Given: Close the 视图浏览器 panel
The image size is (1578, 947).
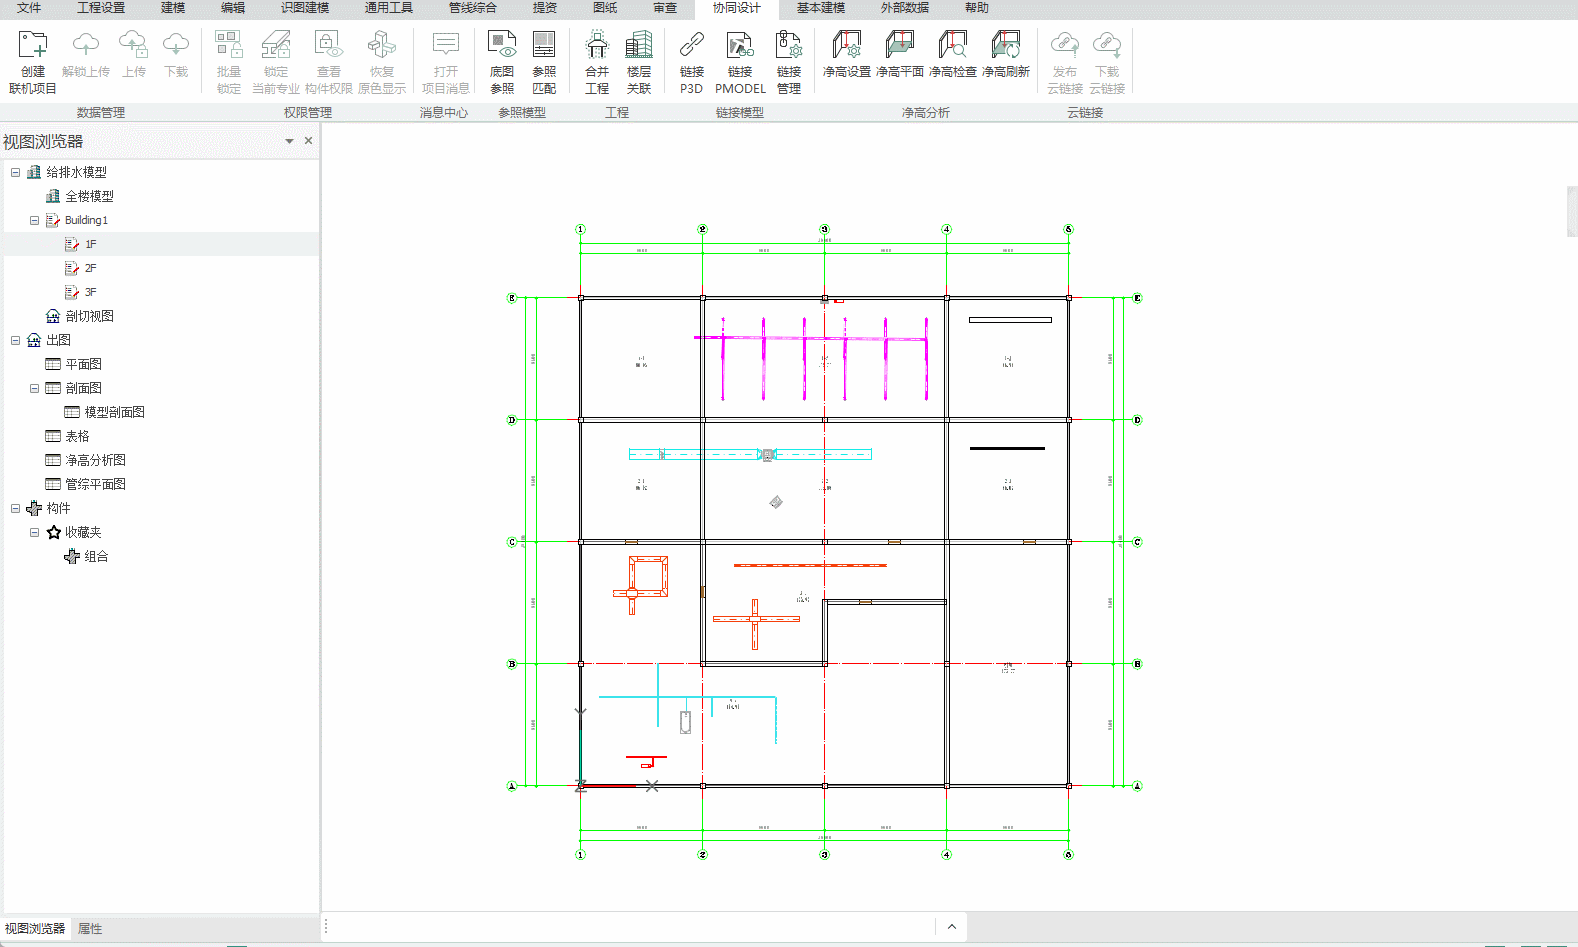Looking at the screenshot, I should point(308,141).
